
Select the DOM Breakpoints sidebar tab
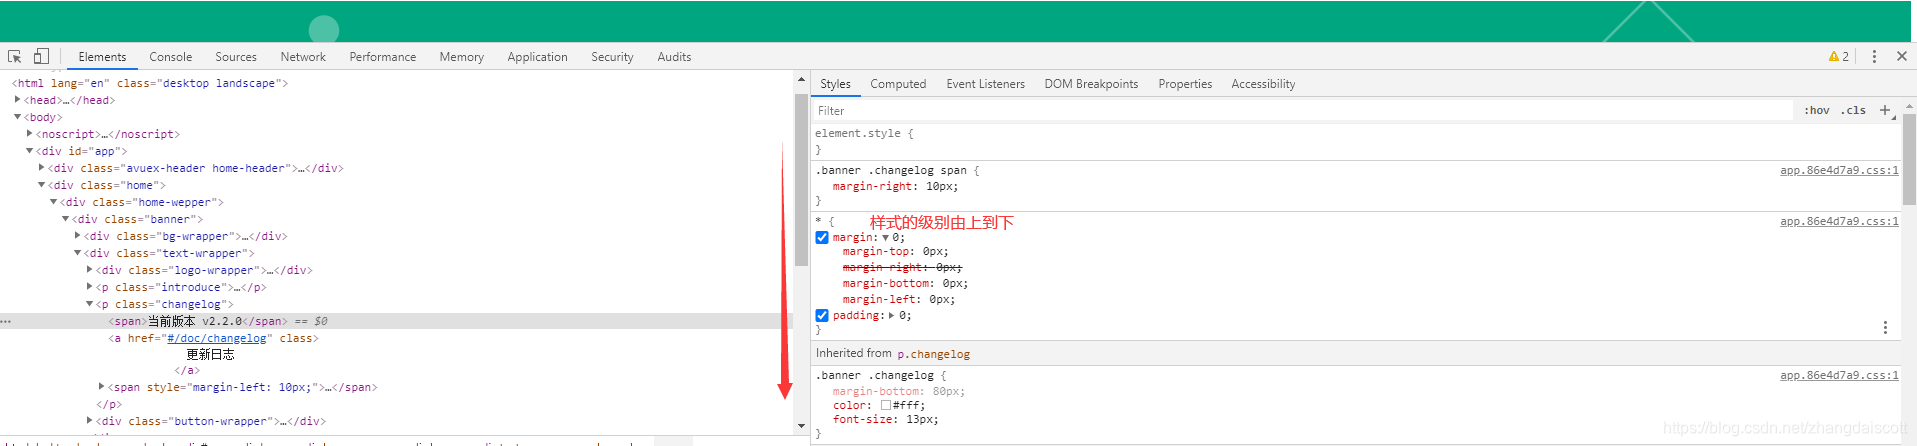coord(1092,84)
